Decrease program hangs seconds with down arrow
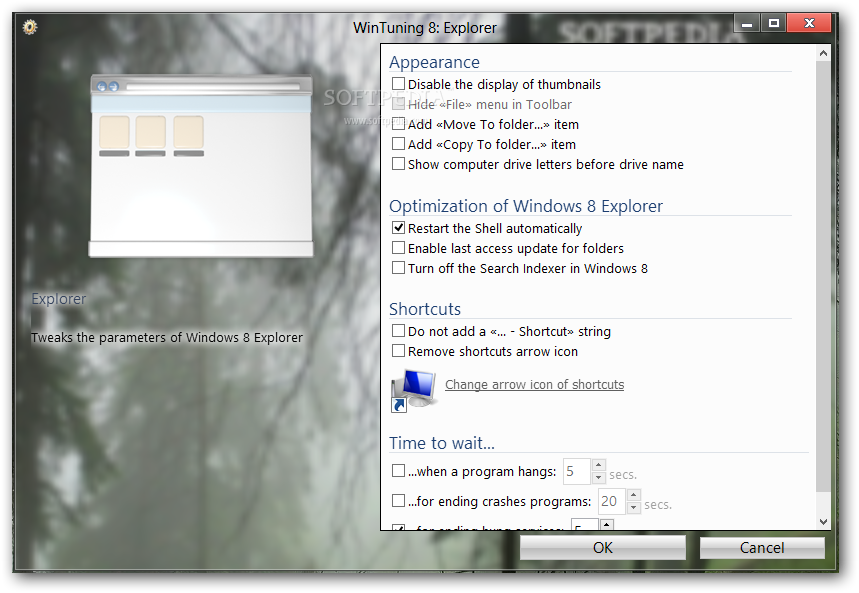This screenshot has width=859, height=593. (598, 478)
